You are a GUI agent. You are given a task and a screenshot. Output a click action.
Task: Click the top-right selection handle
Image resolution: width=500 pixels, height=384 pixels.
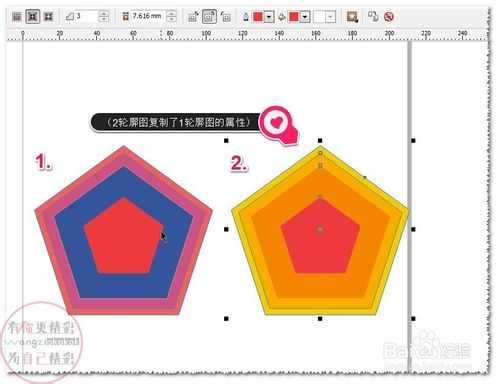[413, 141]
